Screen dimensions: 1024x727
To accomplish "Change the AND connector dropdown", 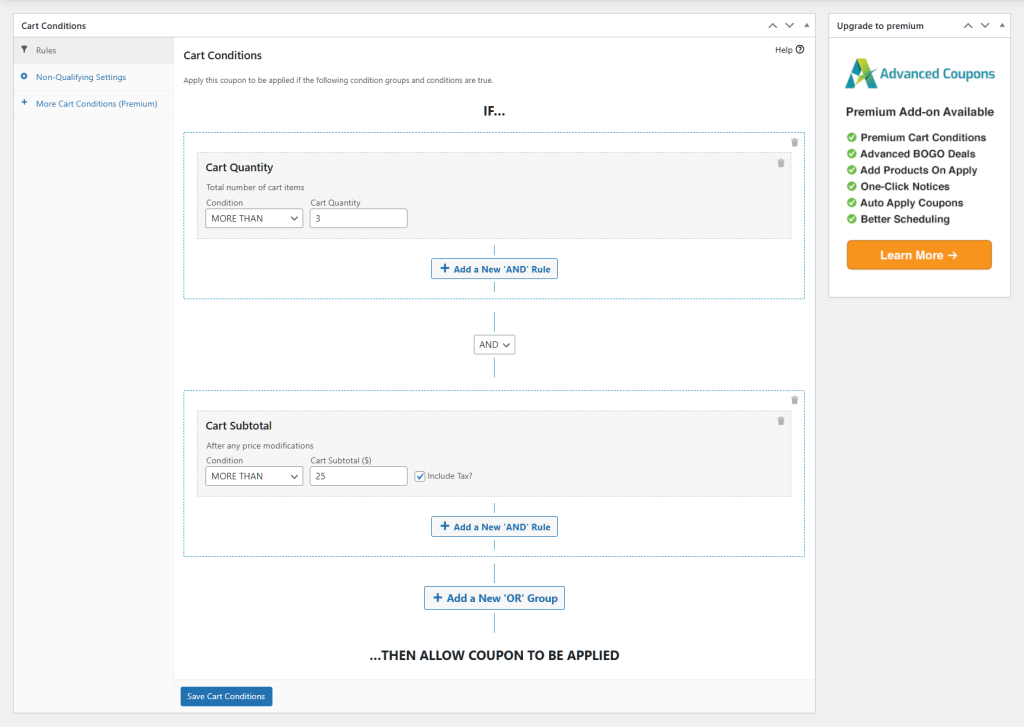I will 494,344.
